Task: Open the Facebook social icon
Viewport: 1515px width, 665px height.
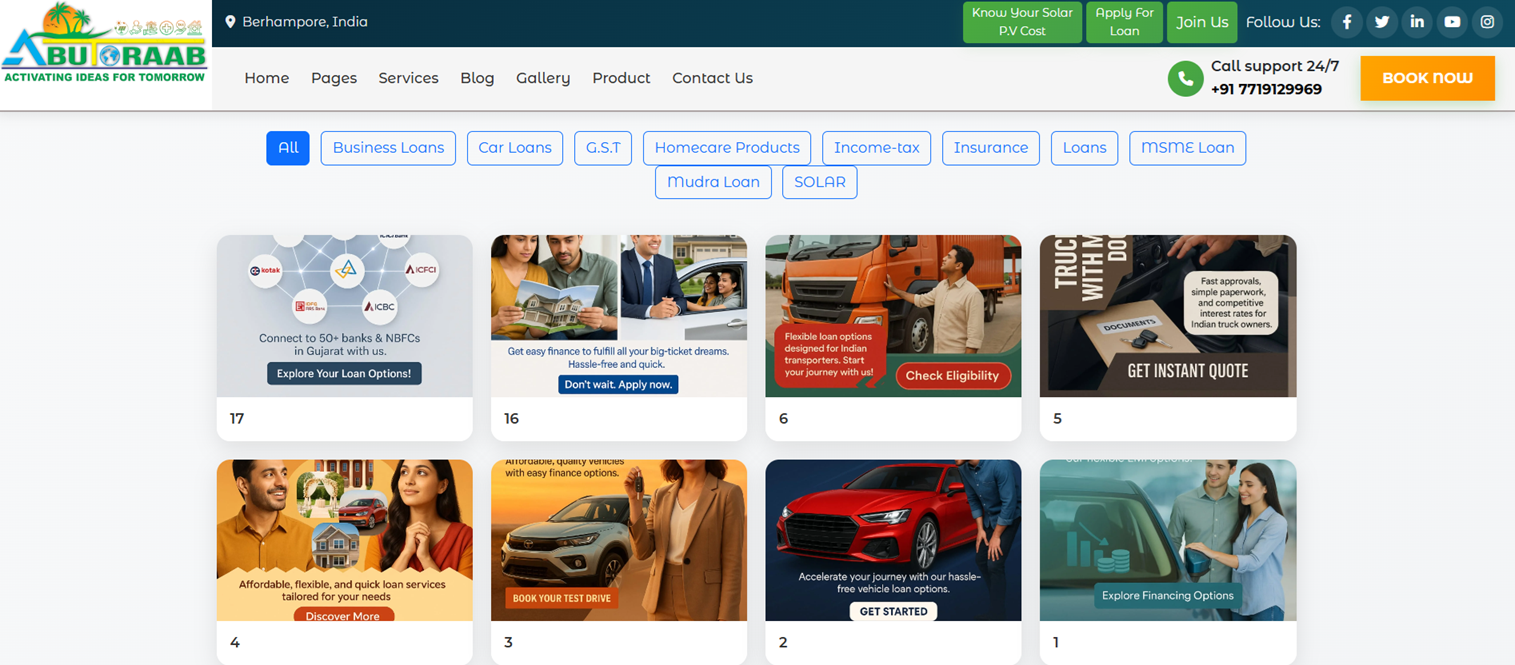Action: click(x=1347, y=22)
